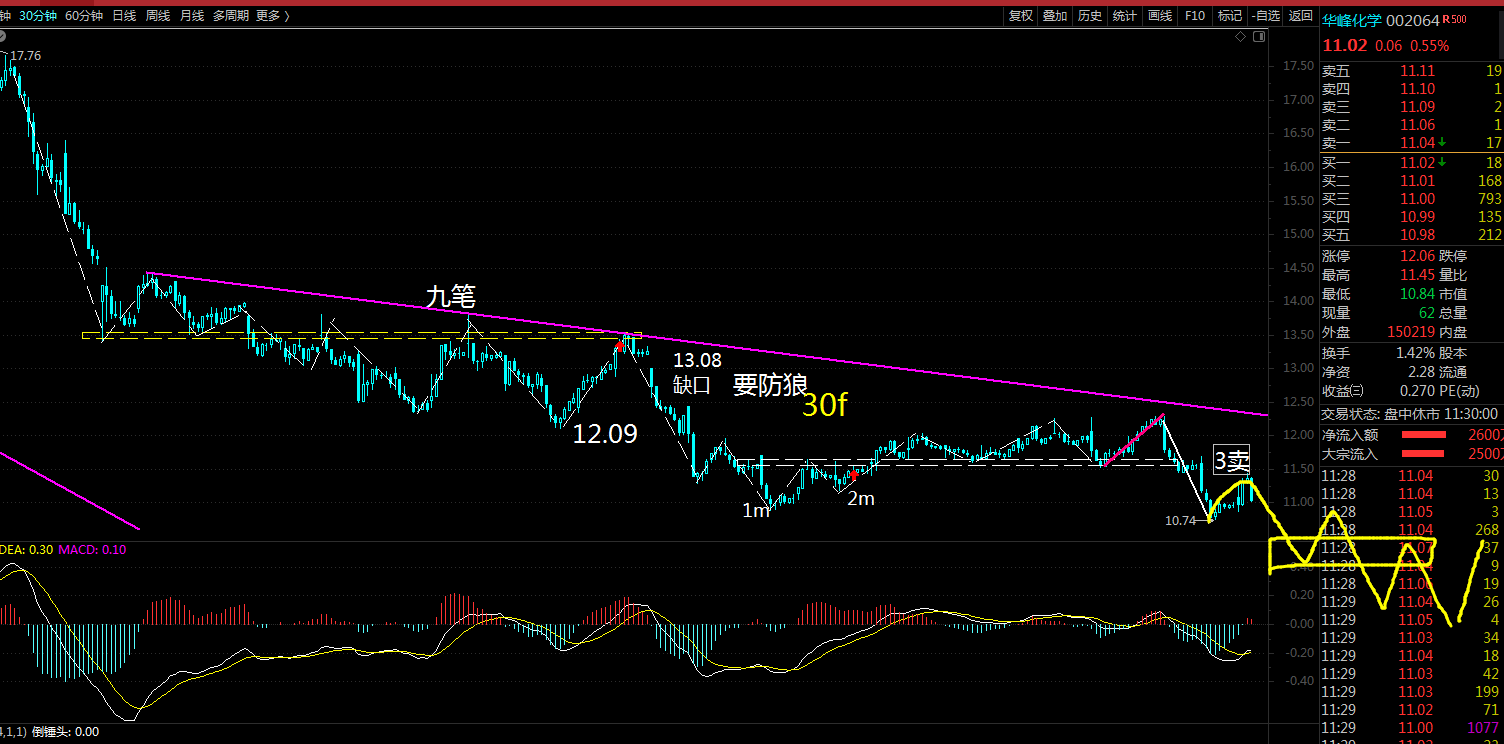This screenshot has width=1504, height=744.
Task: Click the 换手 turnover value 1.42%
Action: (x=1417, y=353)
